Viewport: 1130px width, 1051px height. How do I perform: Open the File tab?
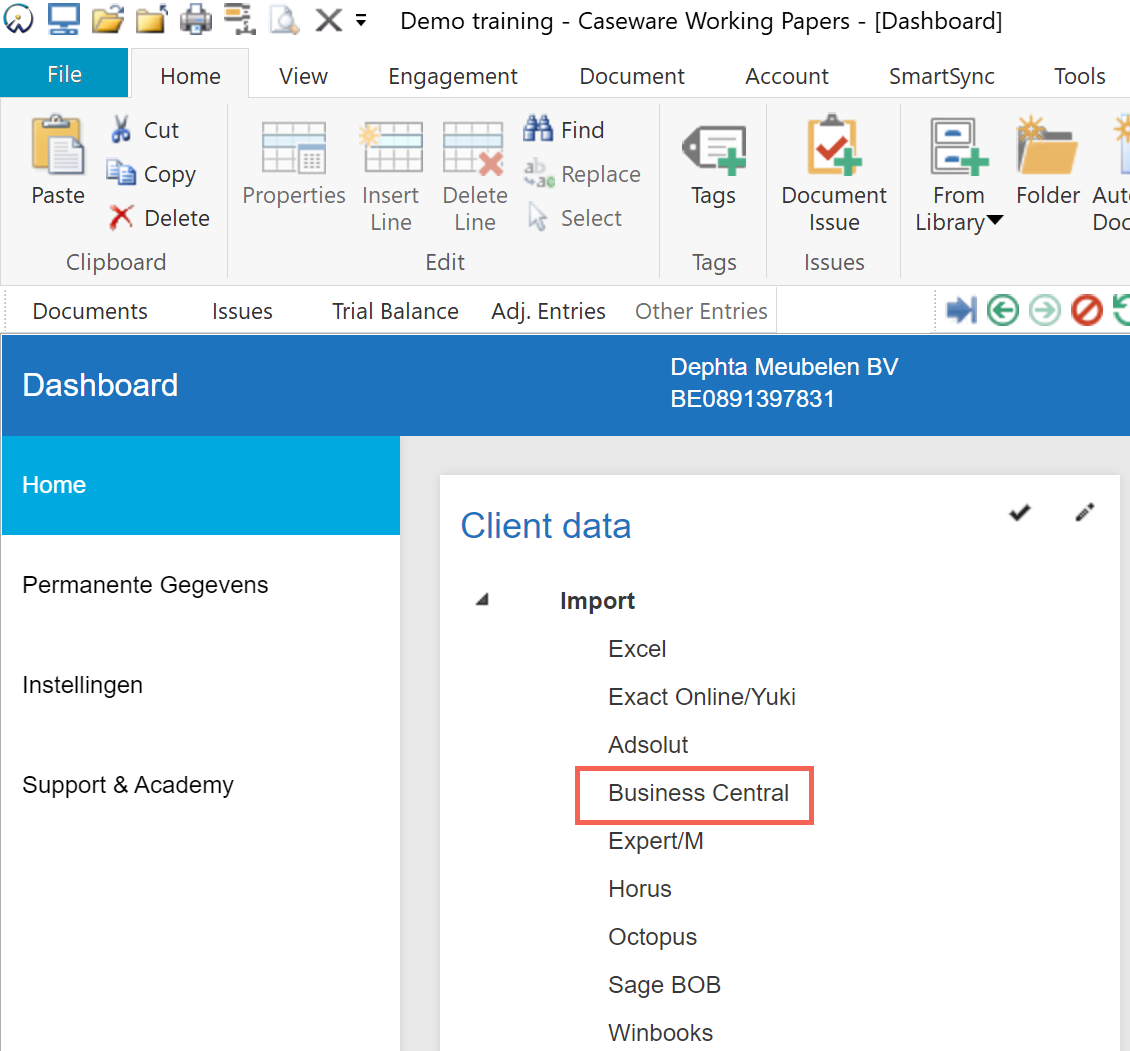coord(64,74)
